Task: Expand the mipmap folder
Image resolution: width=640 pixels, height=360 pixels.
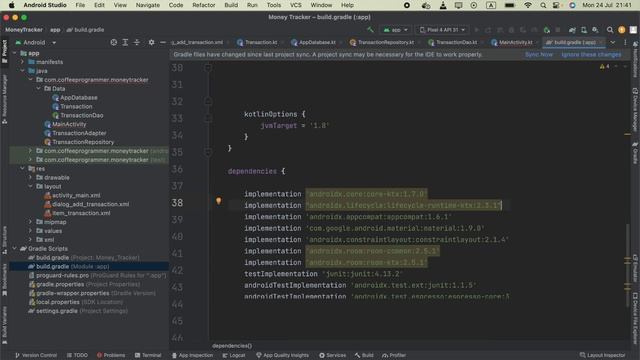Action: click(x=31, y=222)
